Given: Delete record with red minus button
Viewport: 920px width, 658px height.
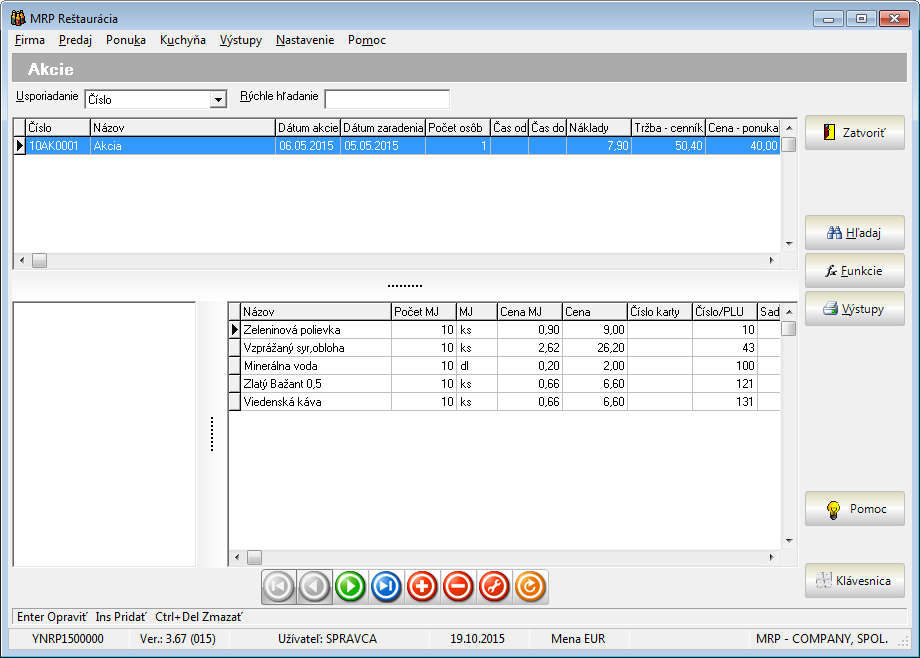Looking at the screenshot, I should coord(458,587).
